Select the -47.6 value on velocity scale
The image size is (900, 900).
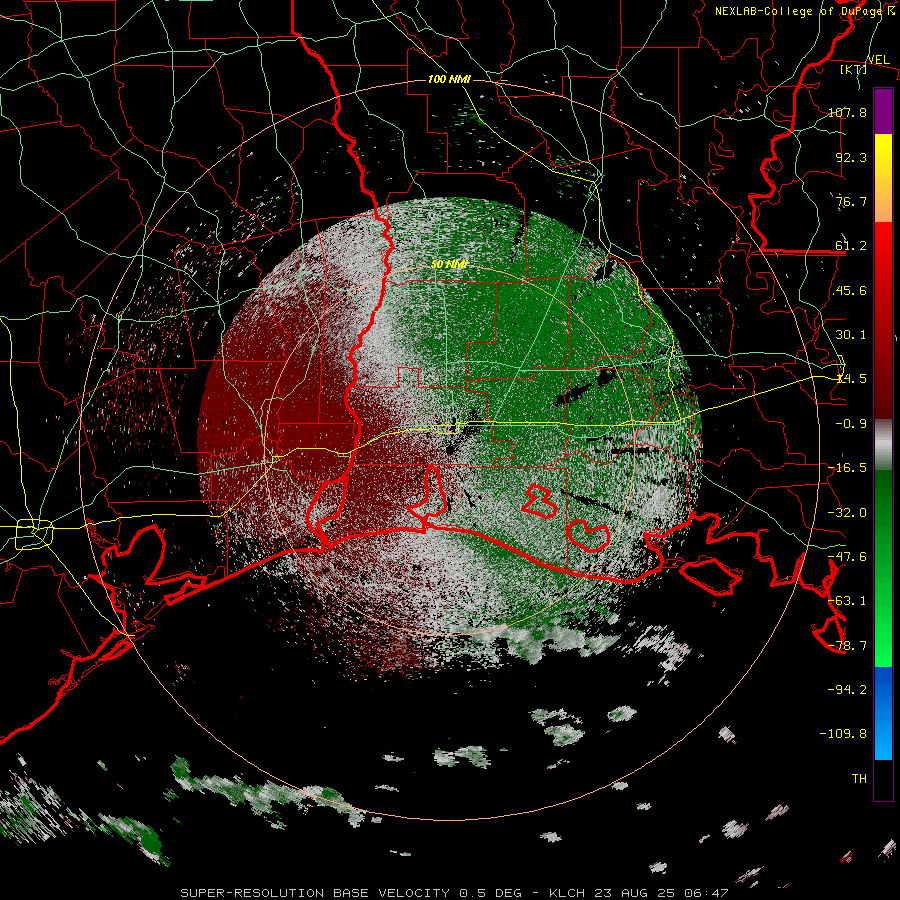coord(847,557)
